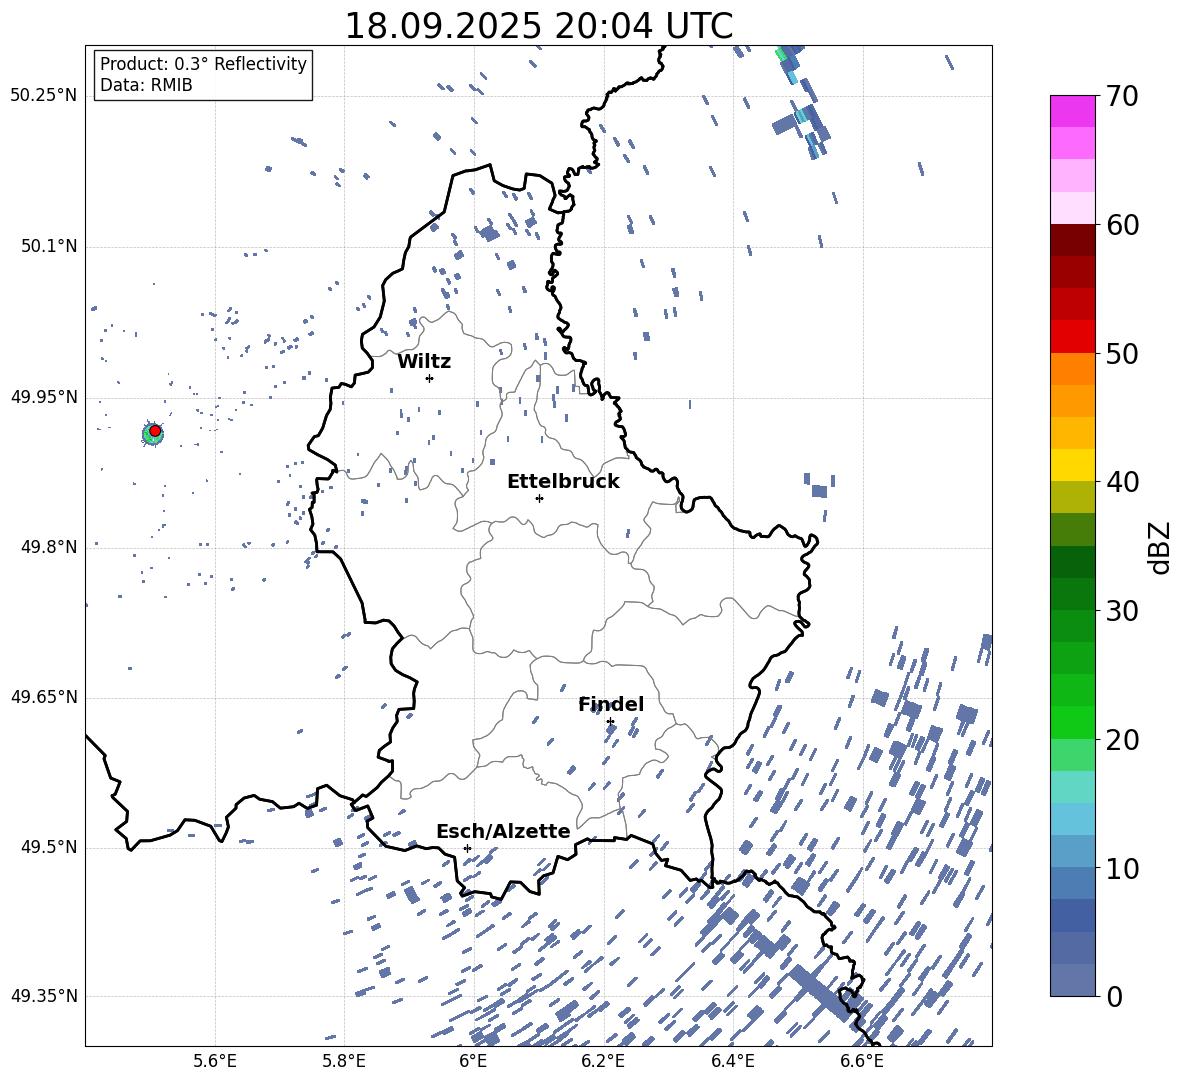This screenshot has width=1184, height=1081.
Task: Click the colorbar value 50
Action: pyautogui.click(x=1122, y=354)
